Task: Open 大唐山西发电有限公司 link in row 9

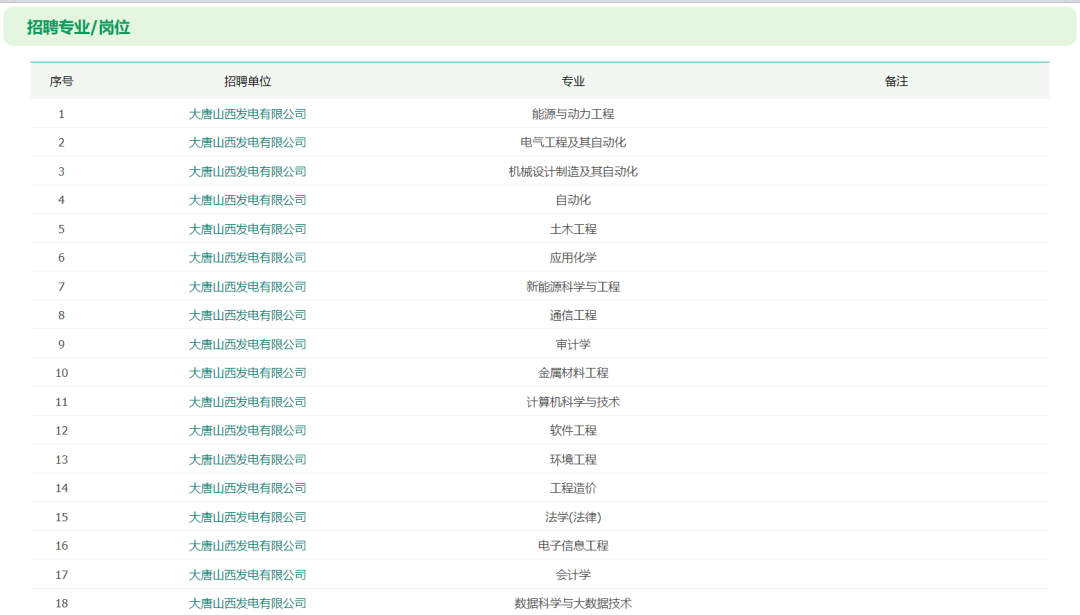Action: [x=247, y=344]
